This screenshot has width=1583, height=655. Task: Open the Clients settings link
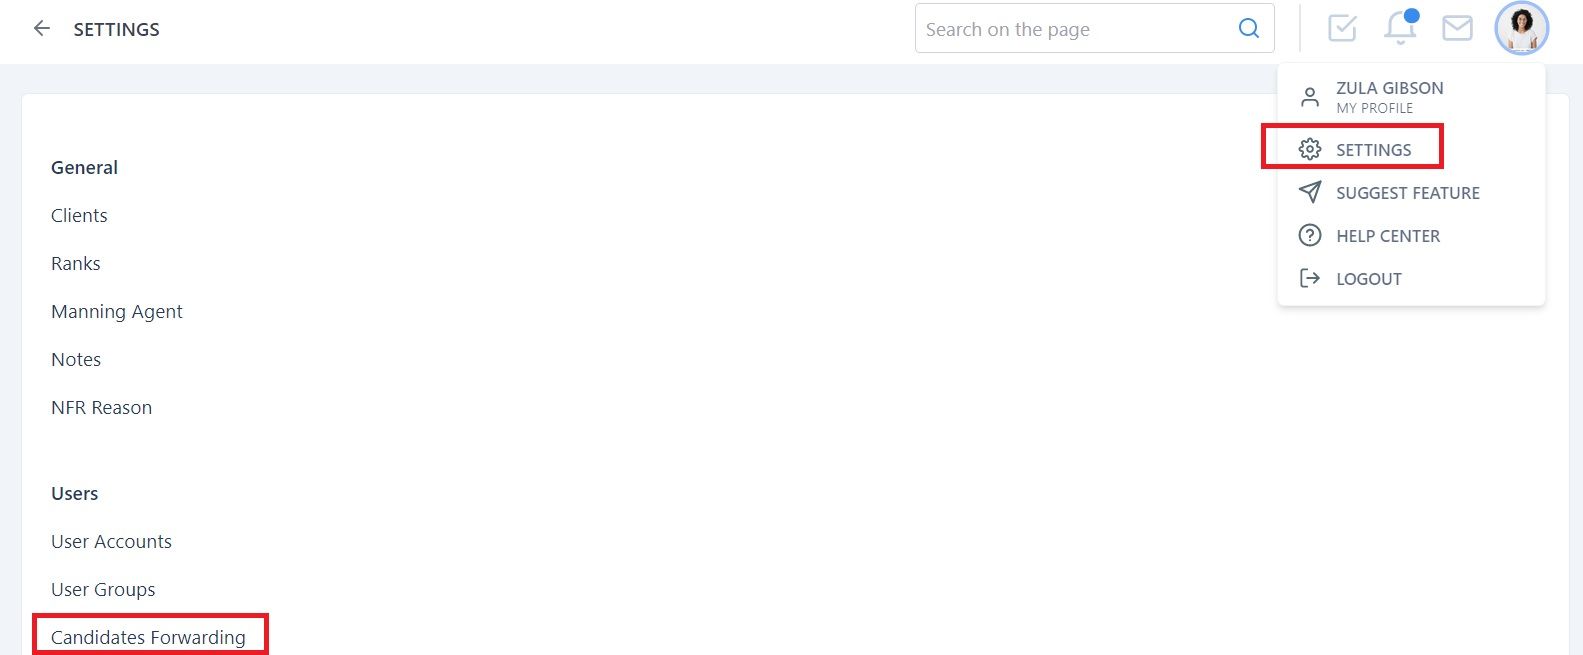point(79,215)
